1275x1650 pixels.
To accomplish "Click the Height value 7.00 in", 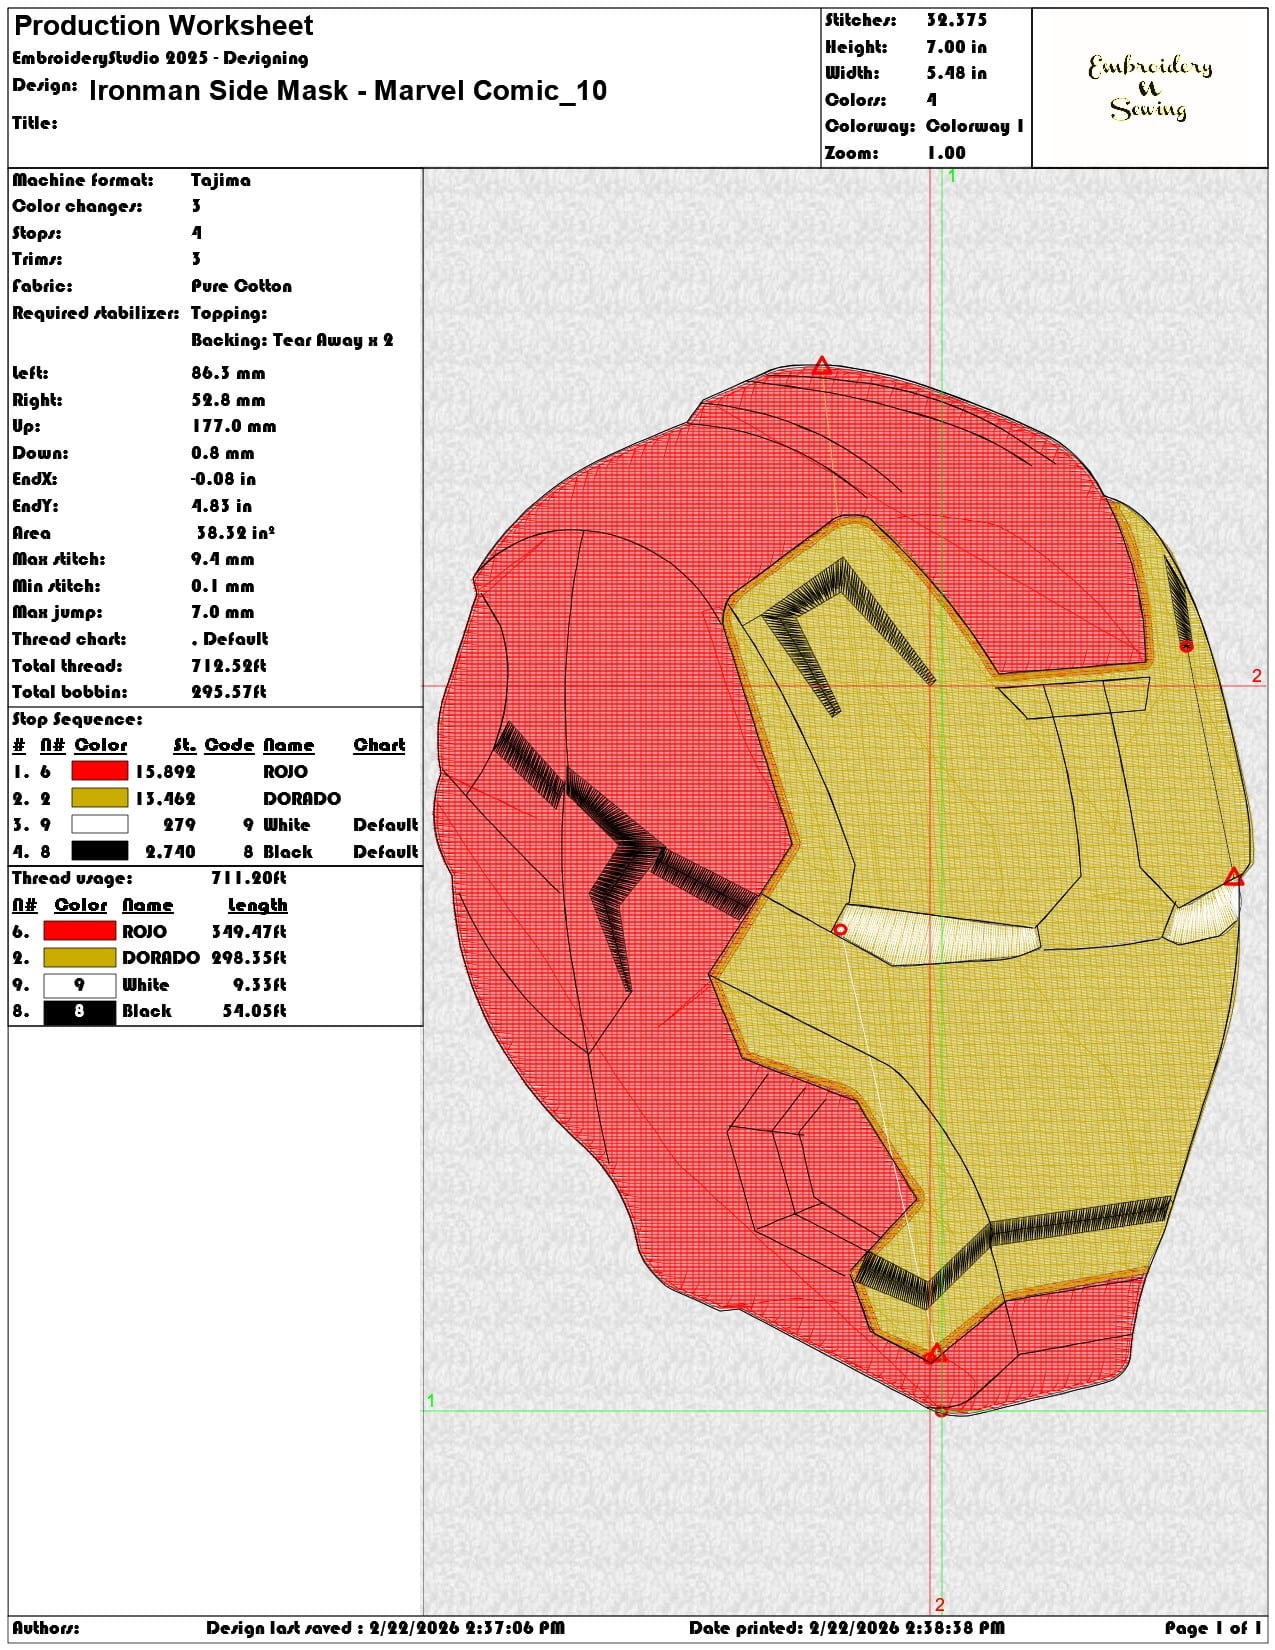I will click(957, 47).
